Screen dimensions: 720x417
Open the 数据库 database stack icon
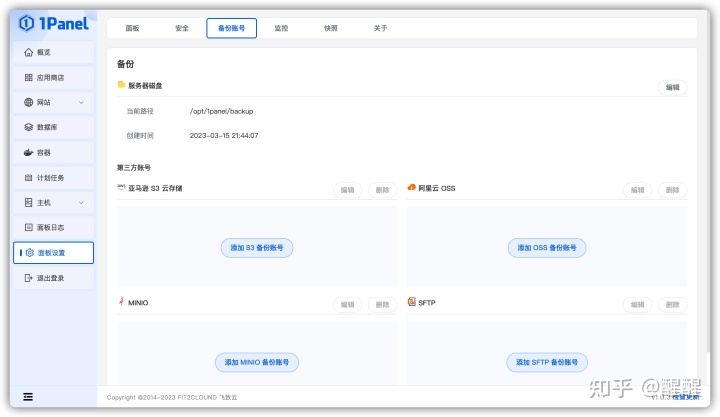pyautogui.click(x=28, y=127)
